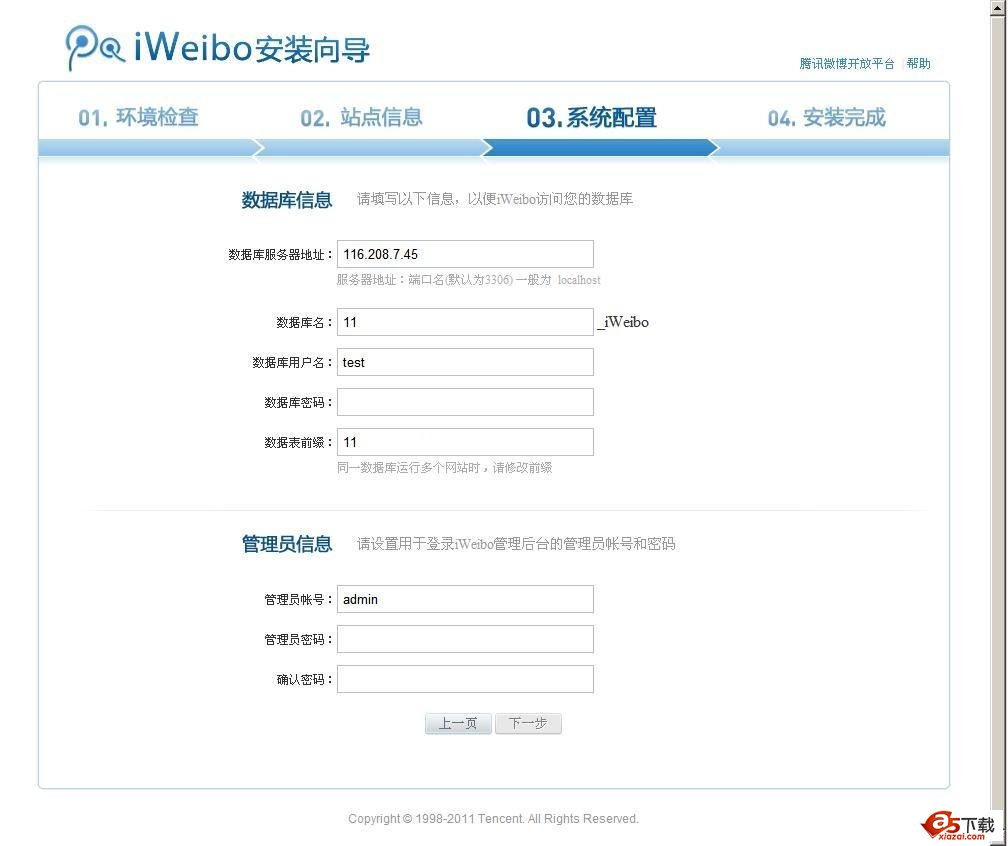The height and width of the screenshot is (846, 1008).
Task: Click the iWeibo安装向导 title text
Action: point(252,48)
